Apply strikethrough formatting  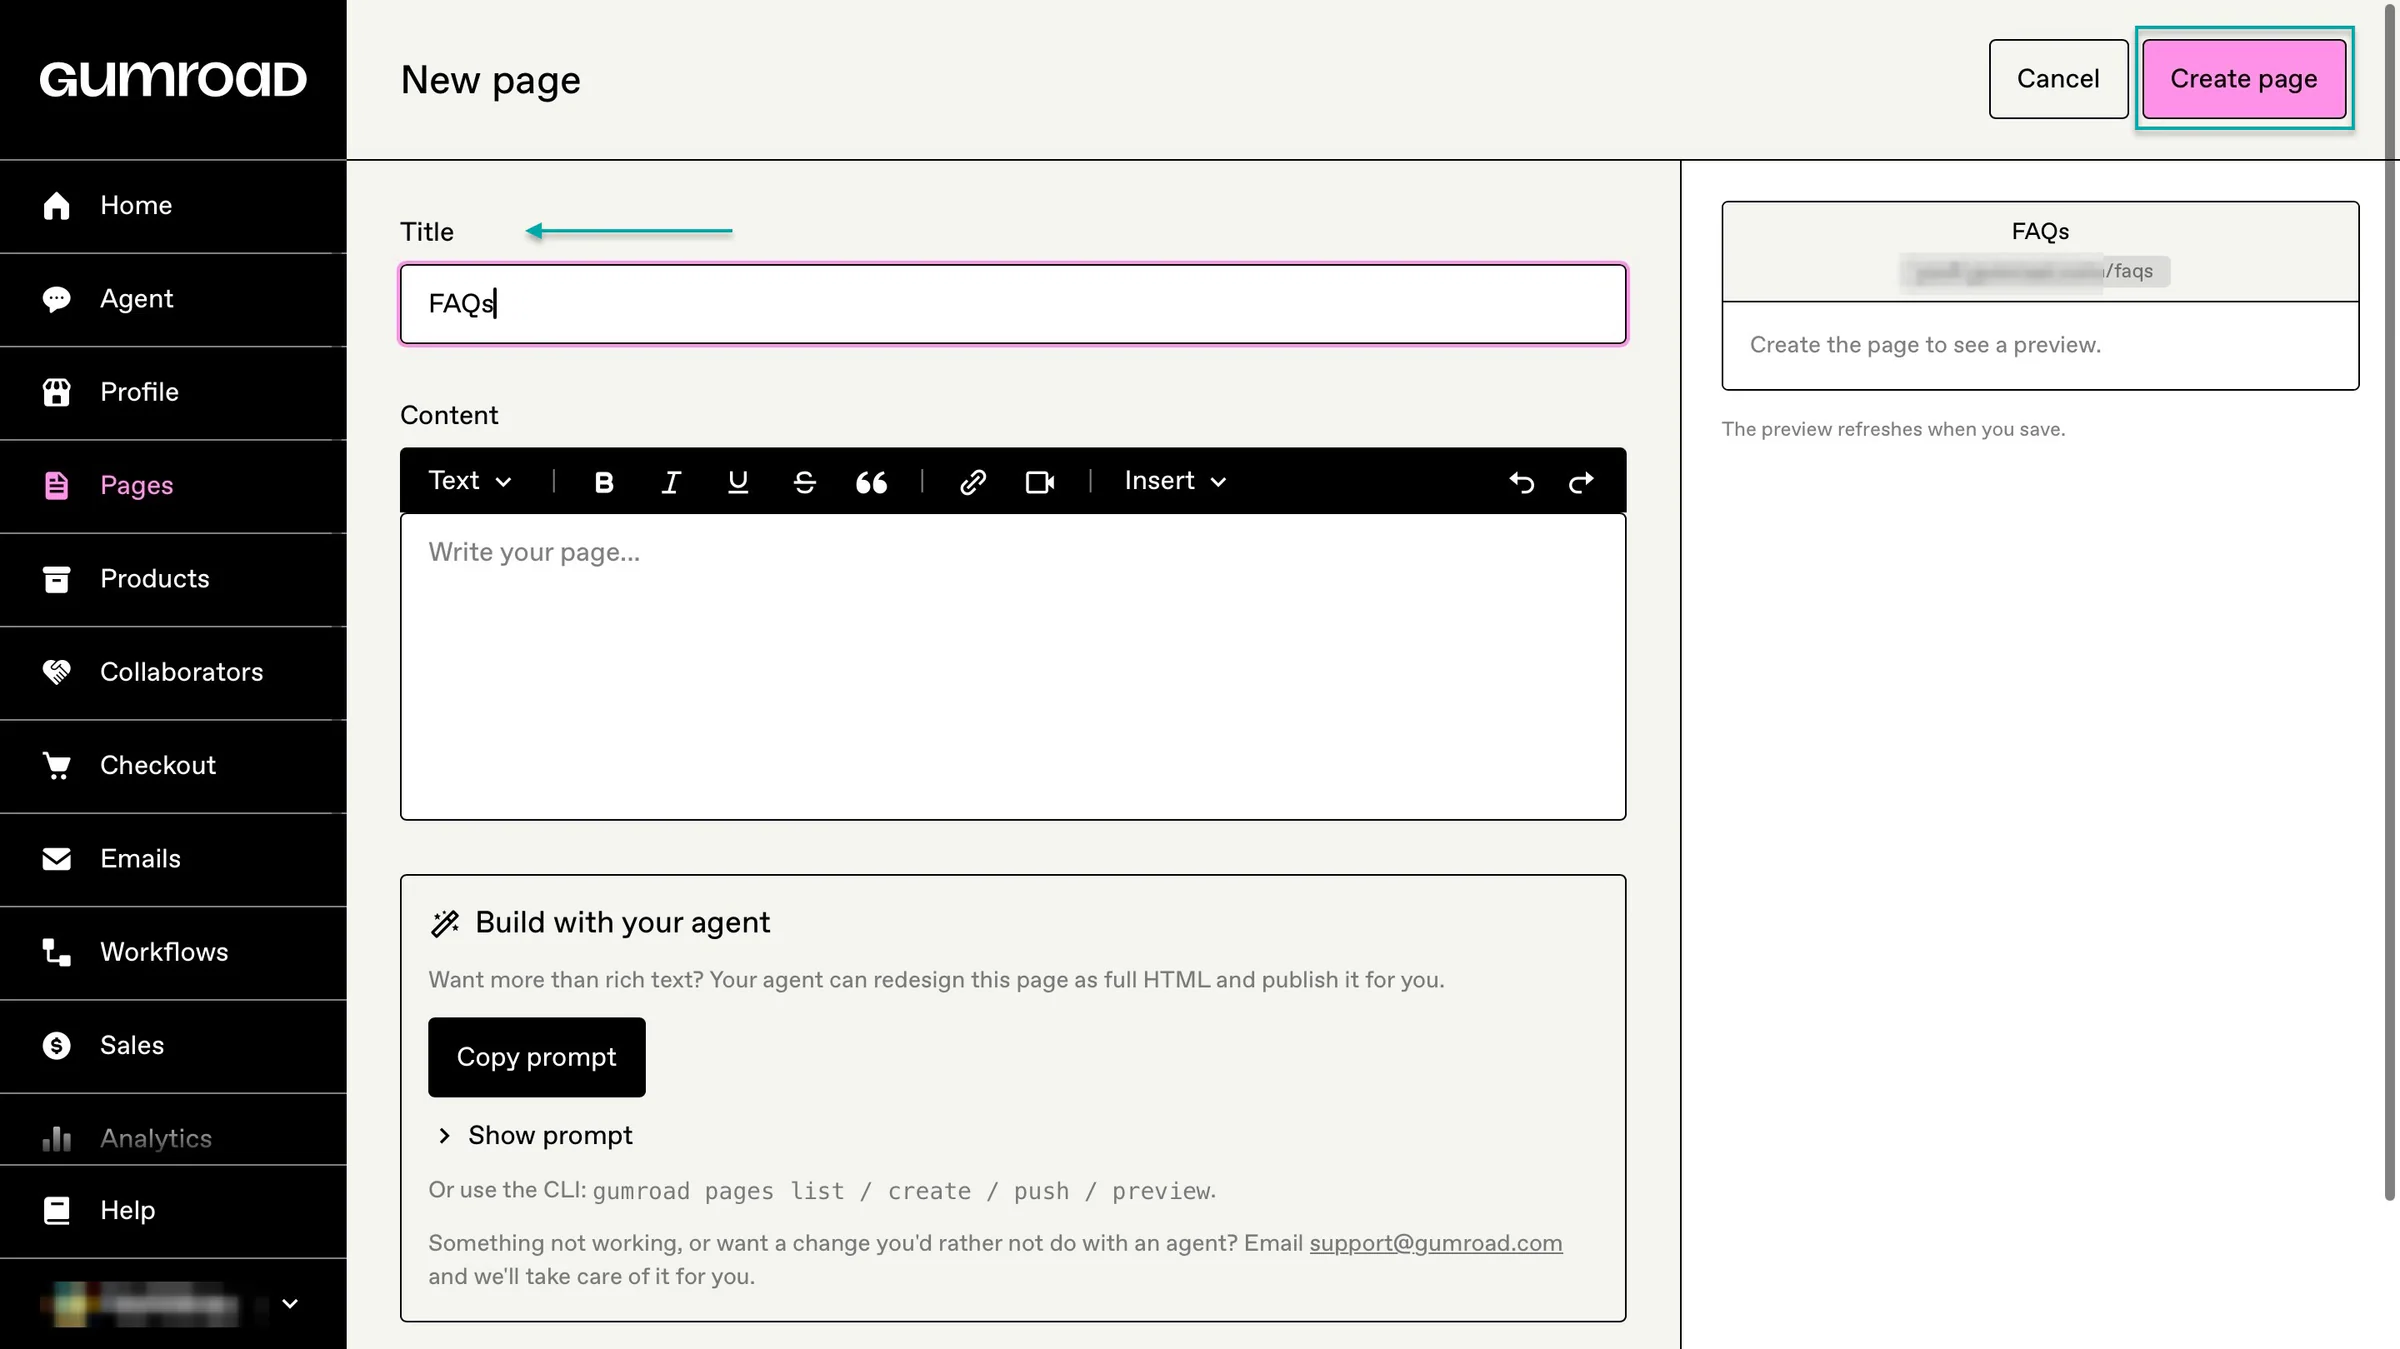[805, 482]
